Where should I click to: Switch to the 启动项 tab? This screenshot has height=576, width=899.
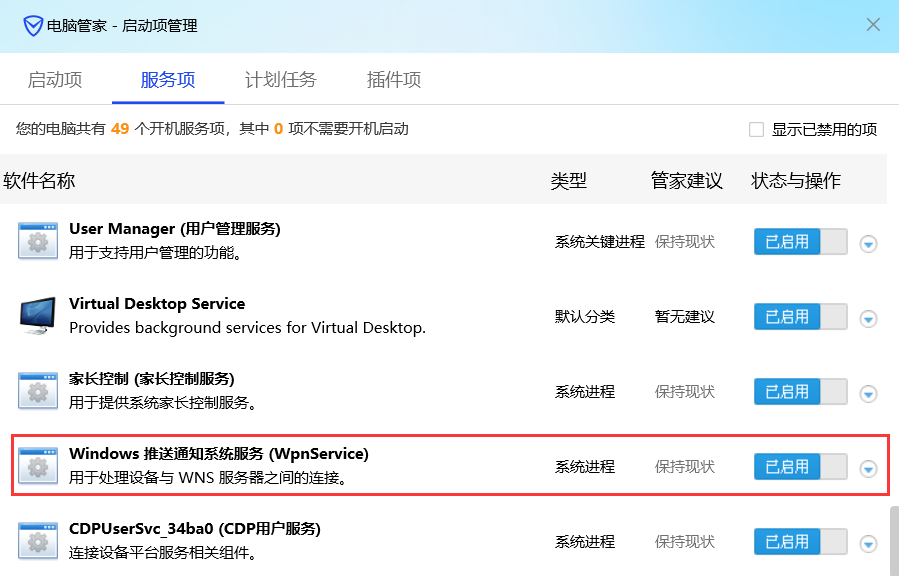point(55,79)
